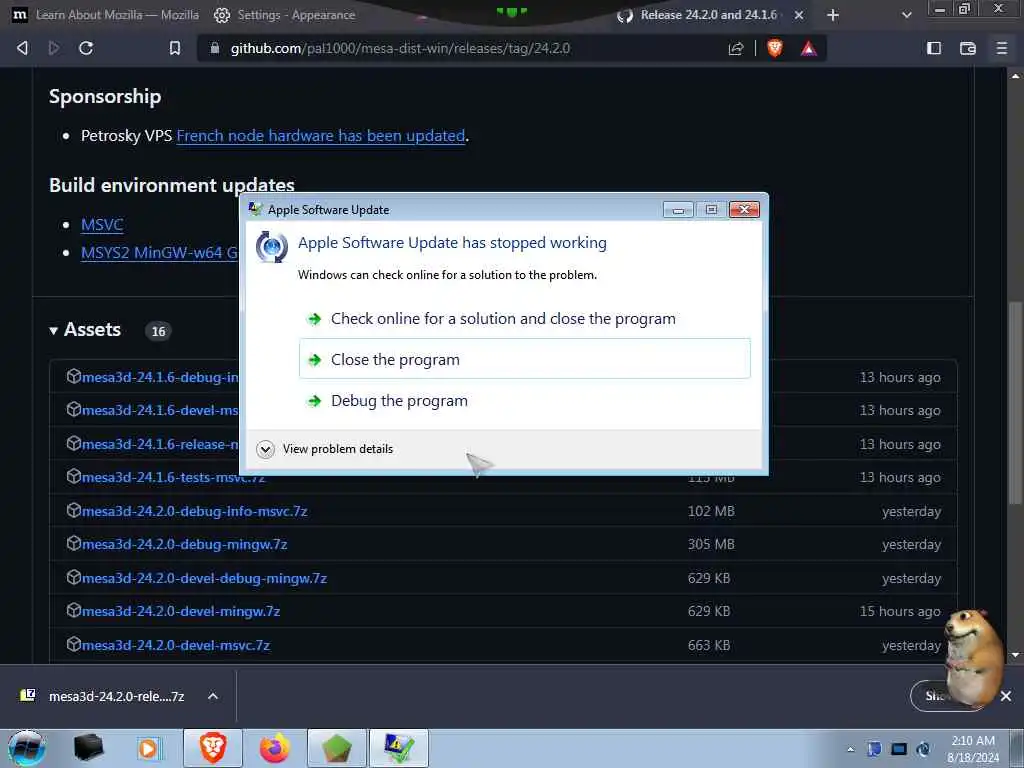Go back with the browser back arrow
The width and height of the screenshot is (1024, 768).
(x=22, y=48)
